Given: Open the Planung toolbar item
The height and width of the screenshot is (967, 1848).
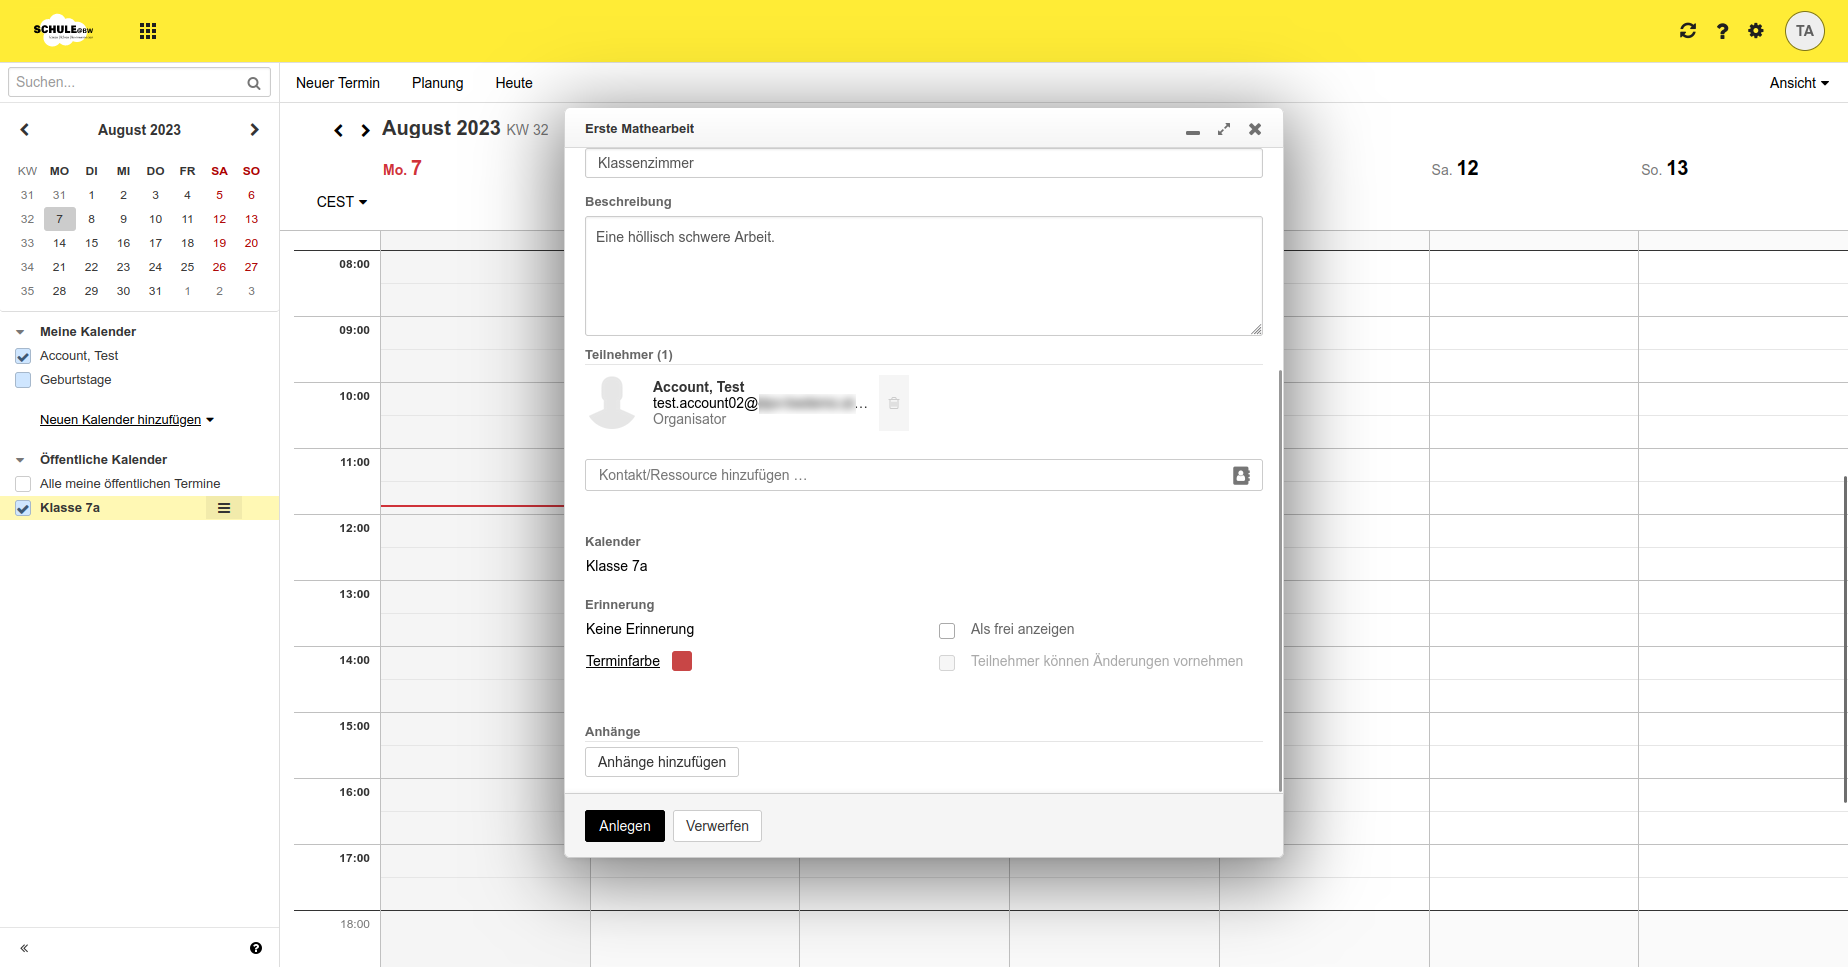Looking at the screenshot, I should pos(437,83).
